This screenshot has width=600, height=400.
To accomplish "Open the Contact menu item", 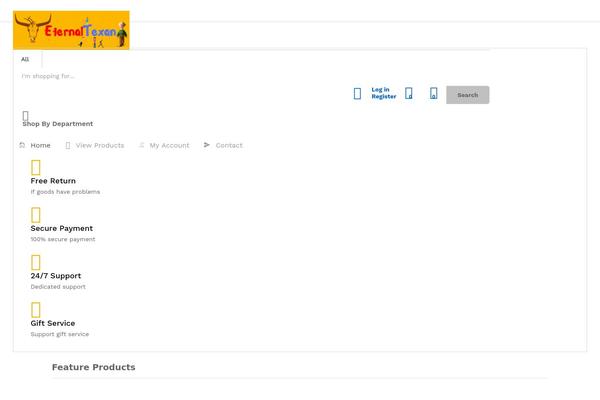I will (229, 145).
